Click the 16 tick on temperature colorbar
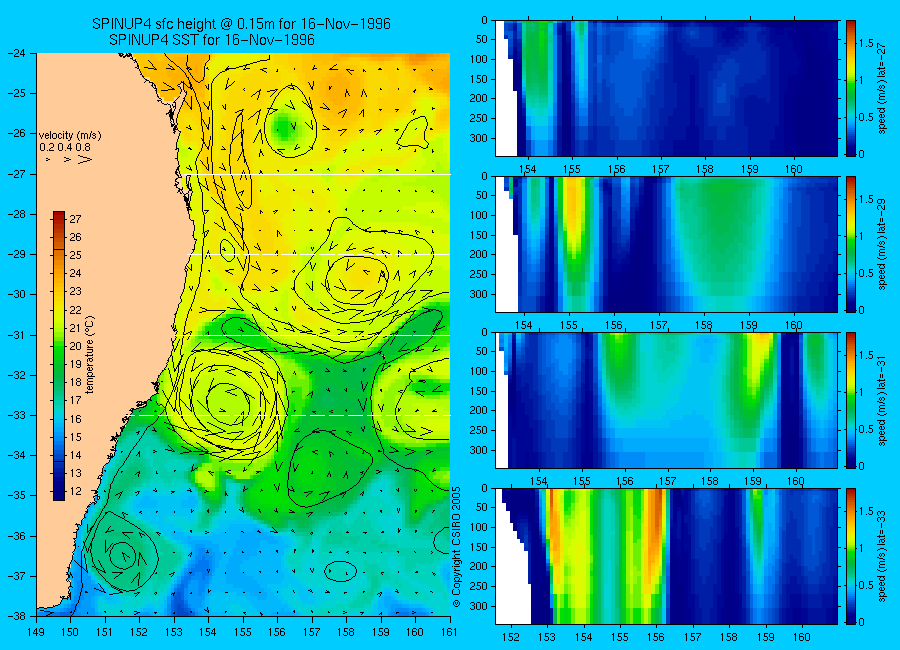Screen dimensions: 900x650 point(75,419)
